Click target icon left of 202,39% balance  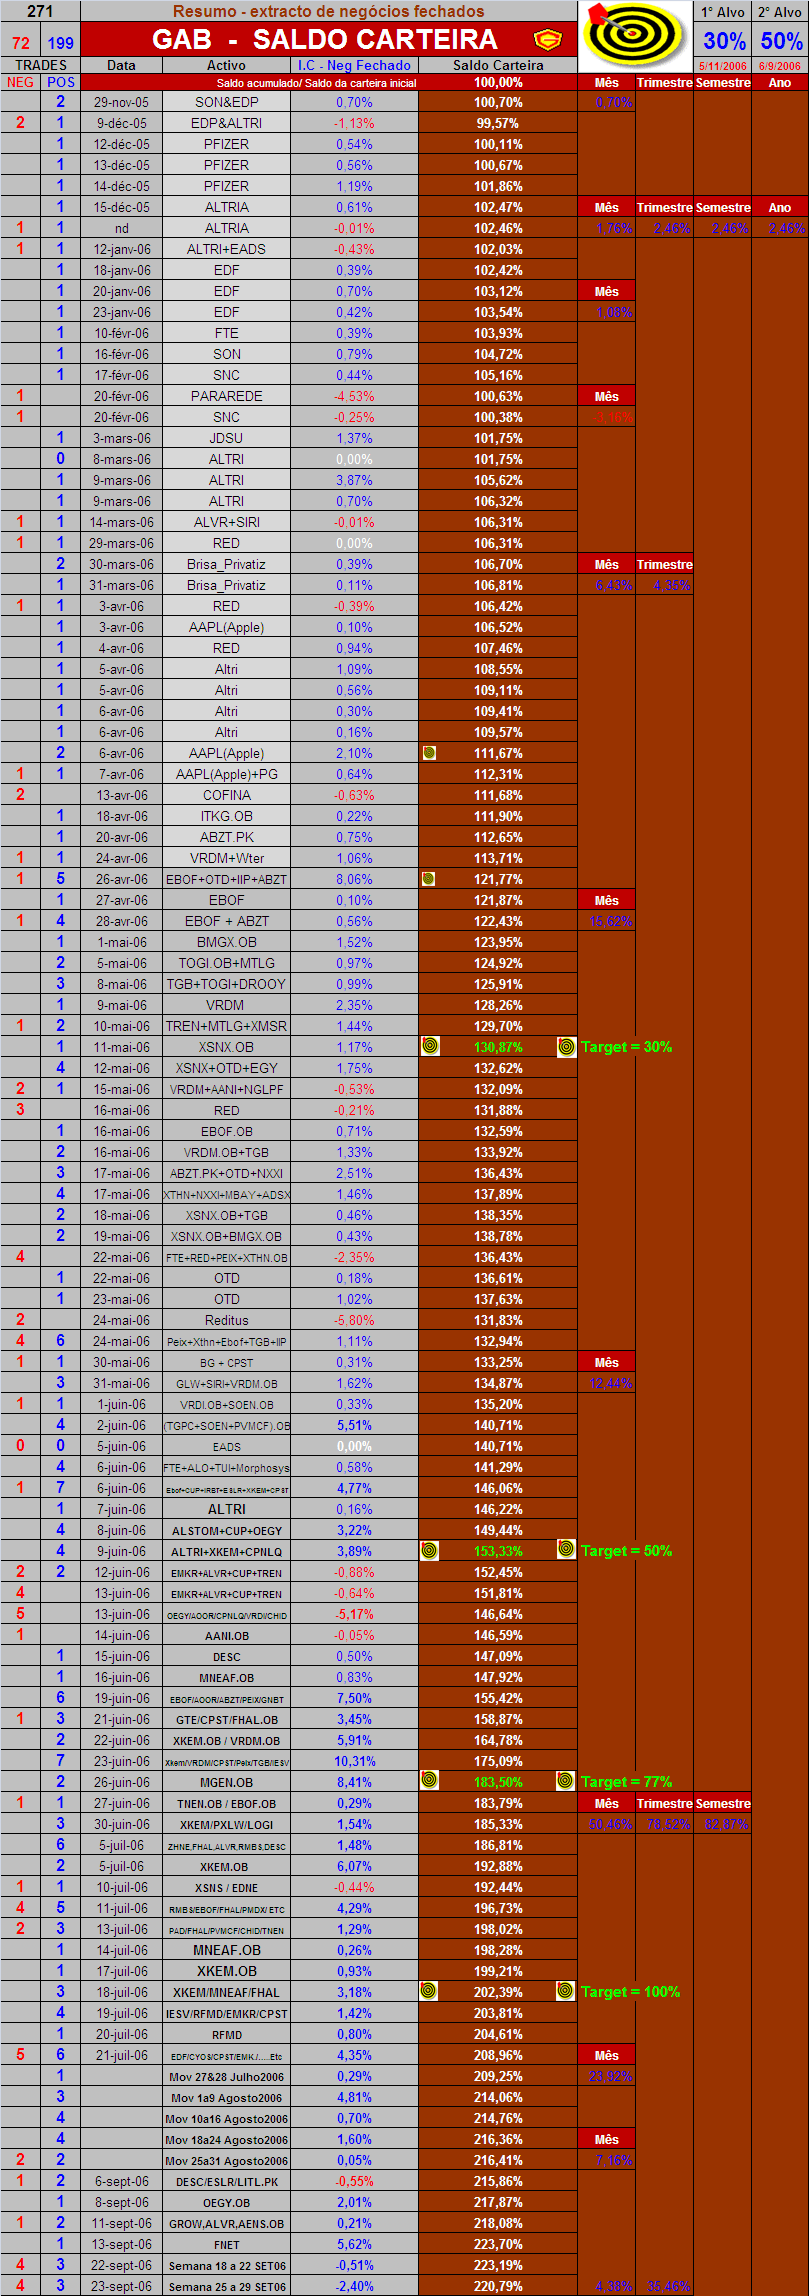[x=428, y=1991]
